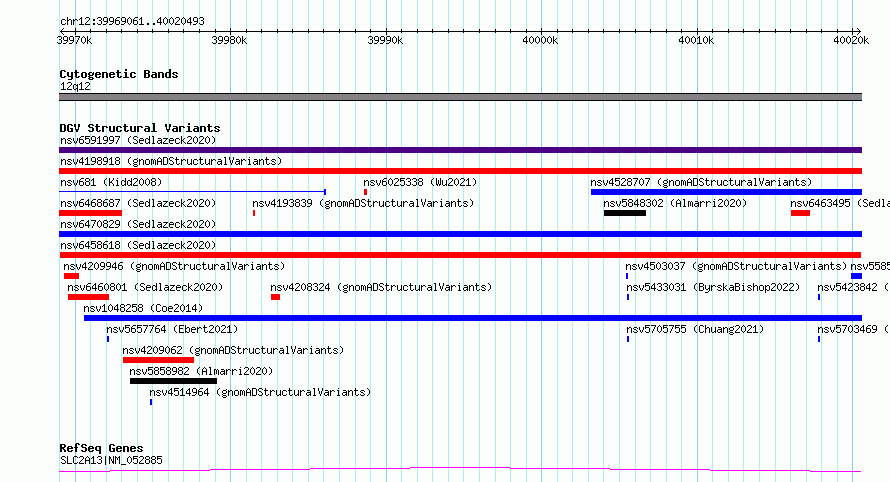The height and width of the screenshot is (482, 890).
Task: Select the red nsv6460801 variant bar
Action: pos(89,297)
